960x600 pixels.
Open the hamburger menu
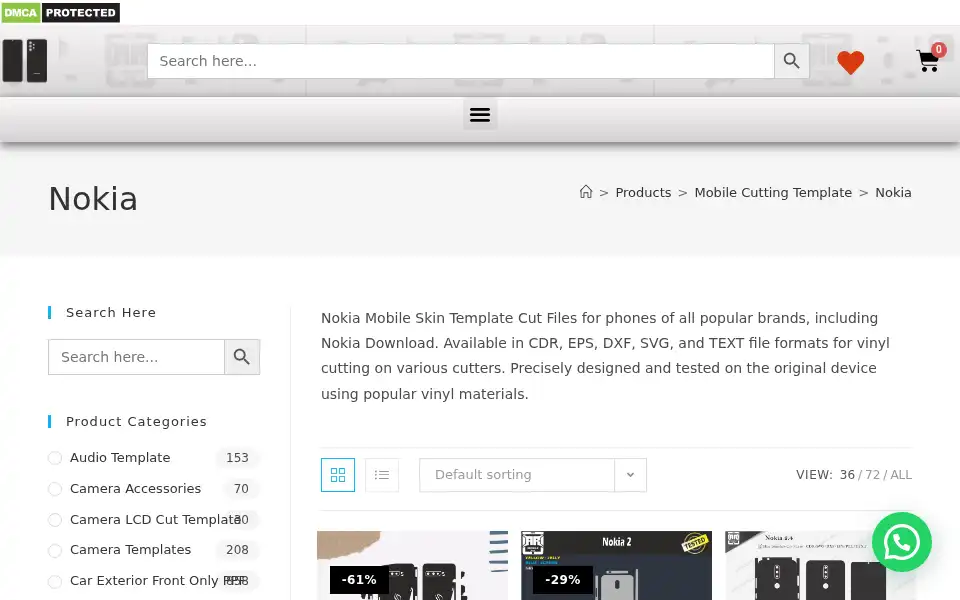480,114
